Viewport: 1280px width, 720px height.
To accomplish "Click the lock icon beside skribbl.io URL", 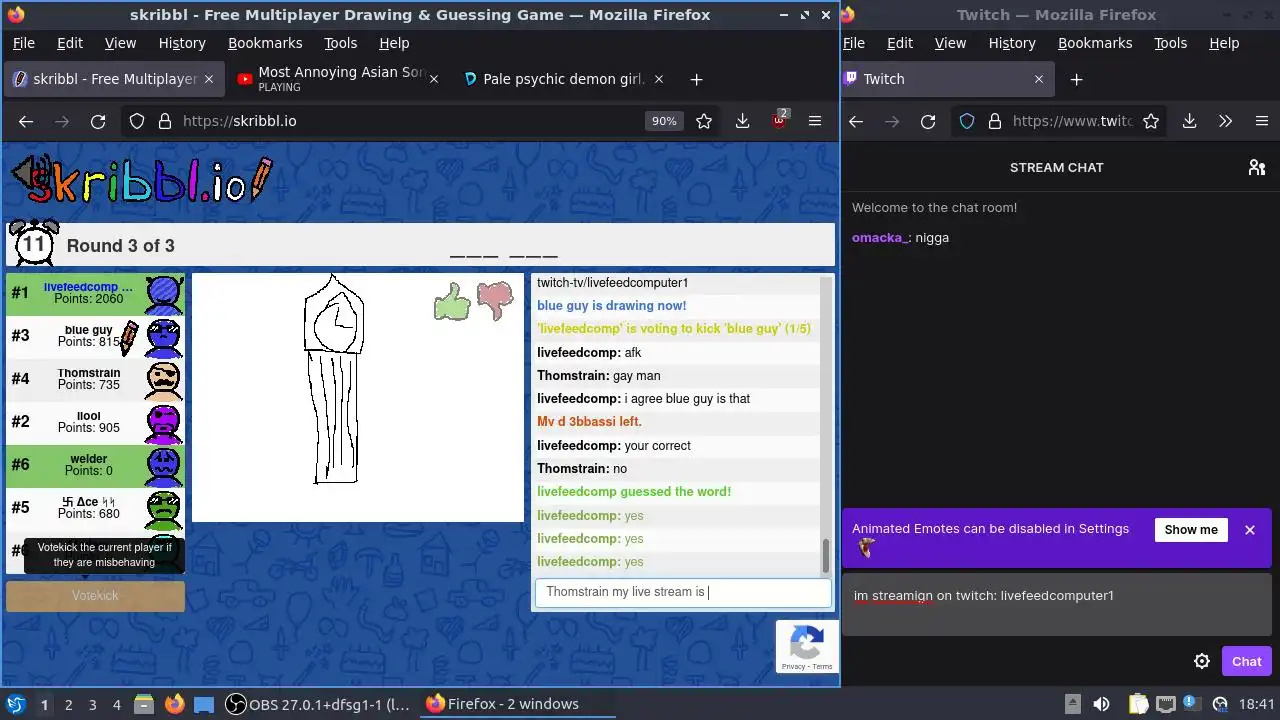I will [x=164, y=121].
